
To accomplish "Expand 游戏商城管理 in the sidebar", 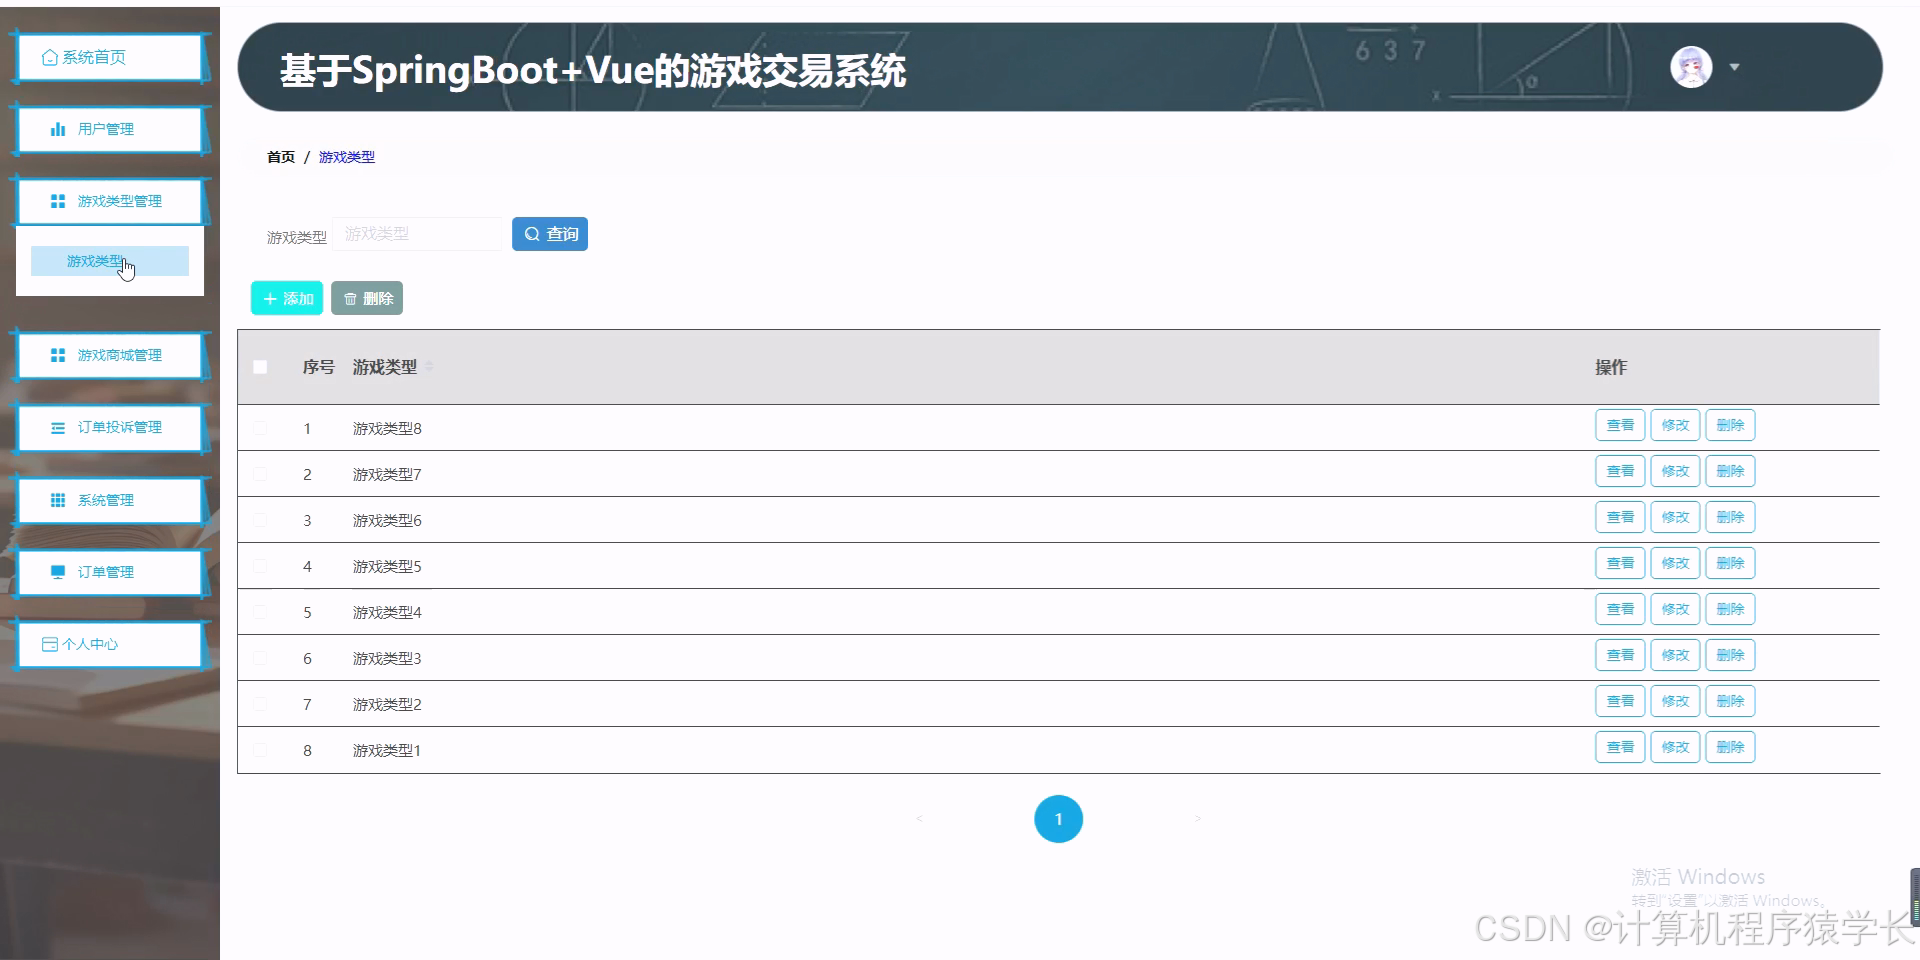I will [x=110, y=355].
